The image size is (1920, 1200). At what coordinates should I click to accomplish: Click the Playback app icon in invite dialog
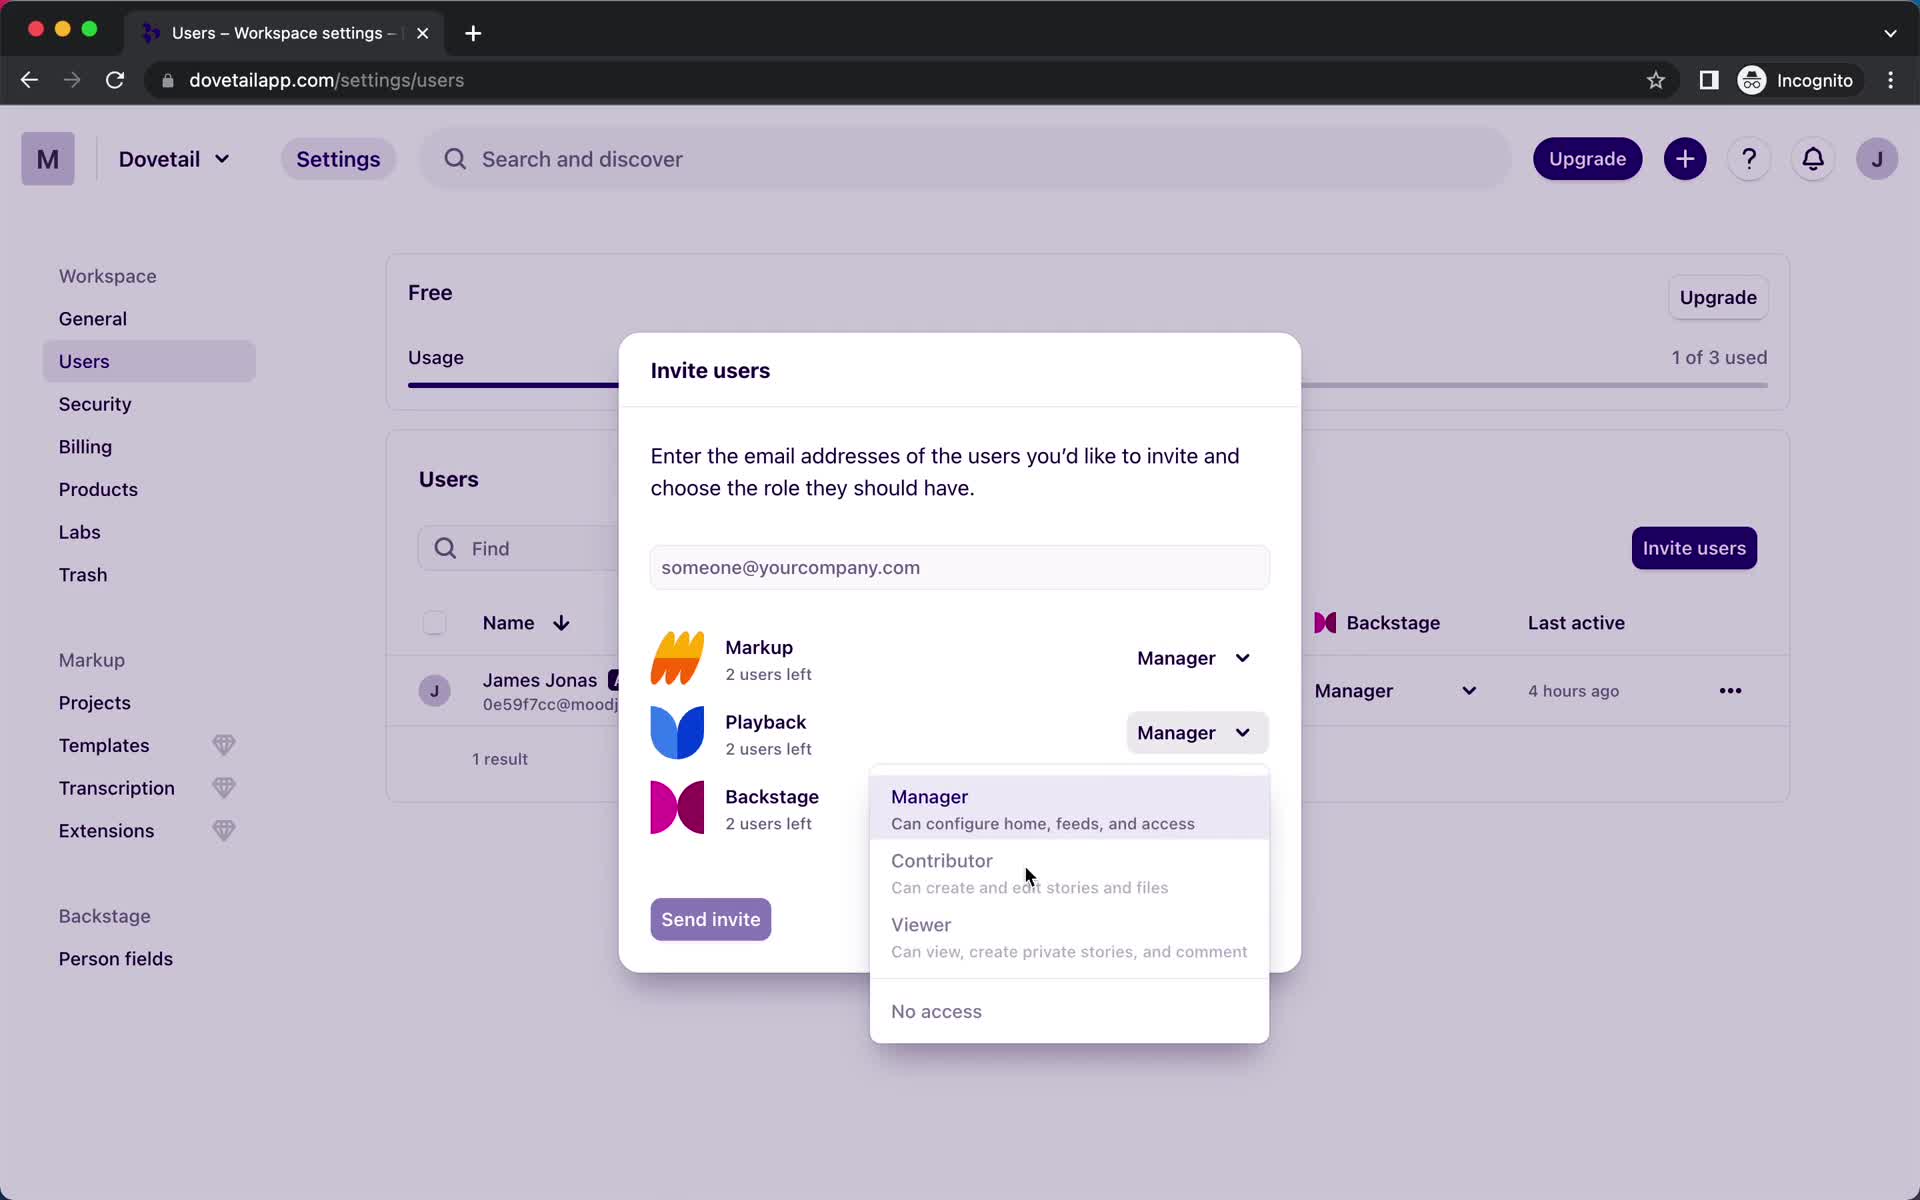677,731
